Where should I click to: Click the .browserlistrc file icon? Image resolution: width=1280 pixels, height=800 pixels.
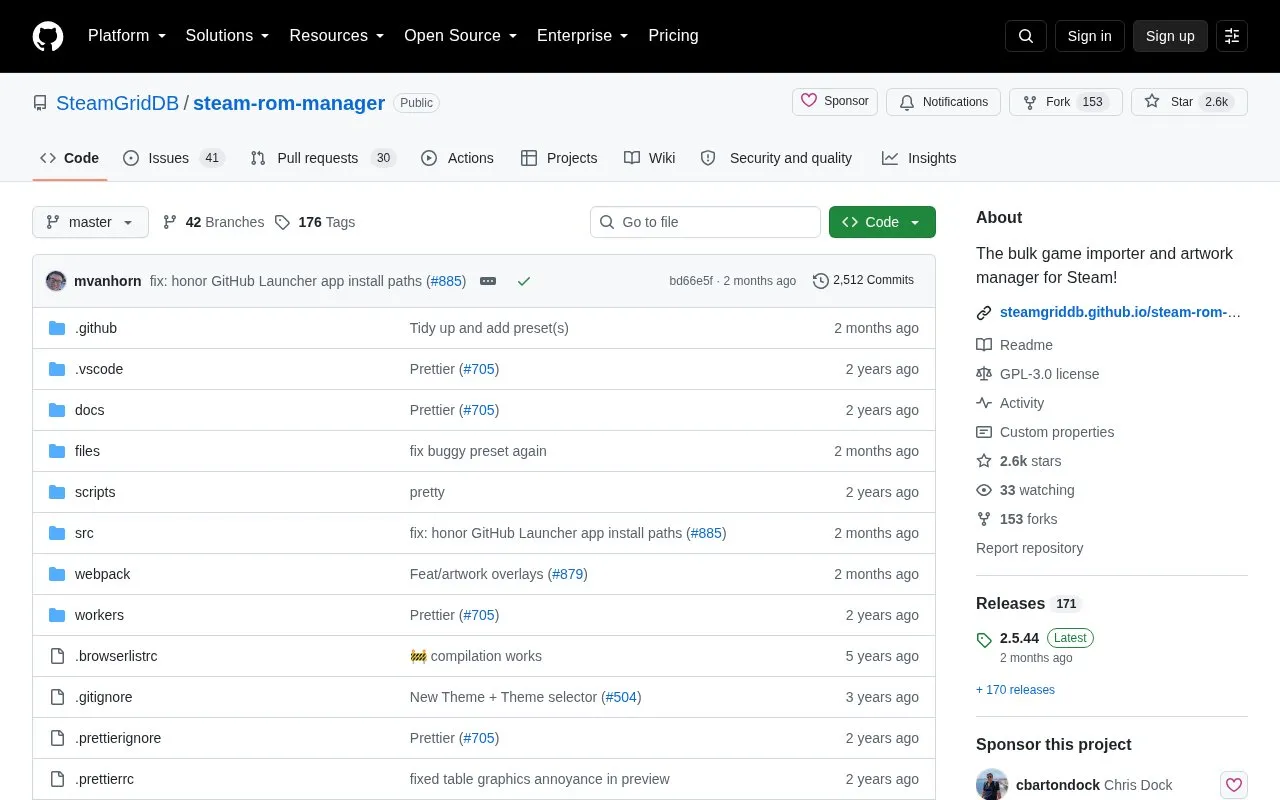pos(57,656)
